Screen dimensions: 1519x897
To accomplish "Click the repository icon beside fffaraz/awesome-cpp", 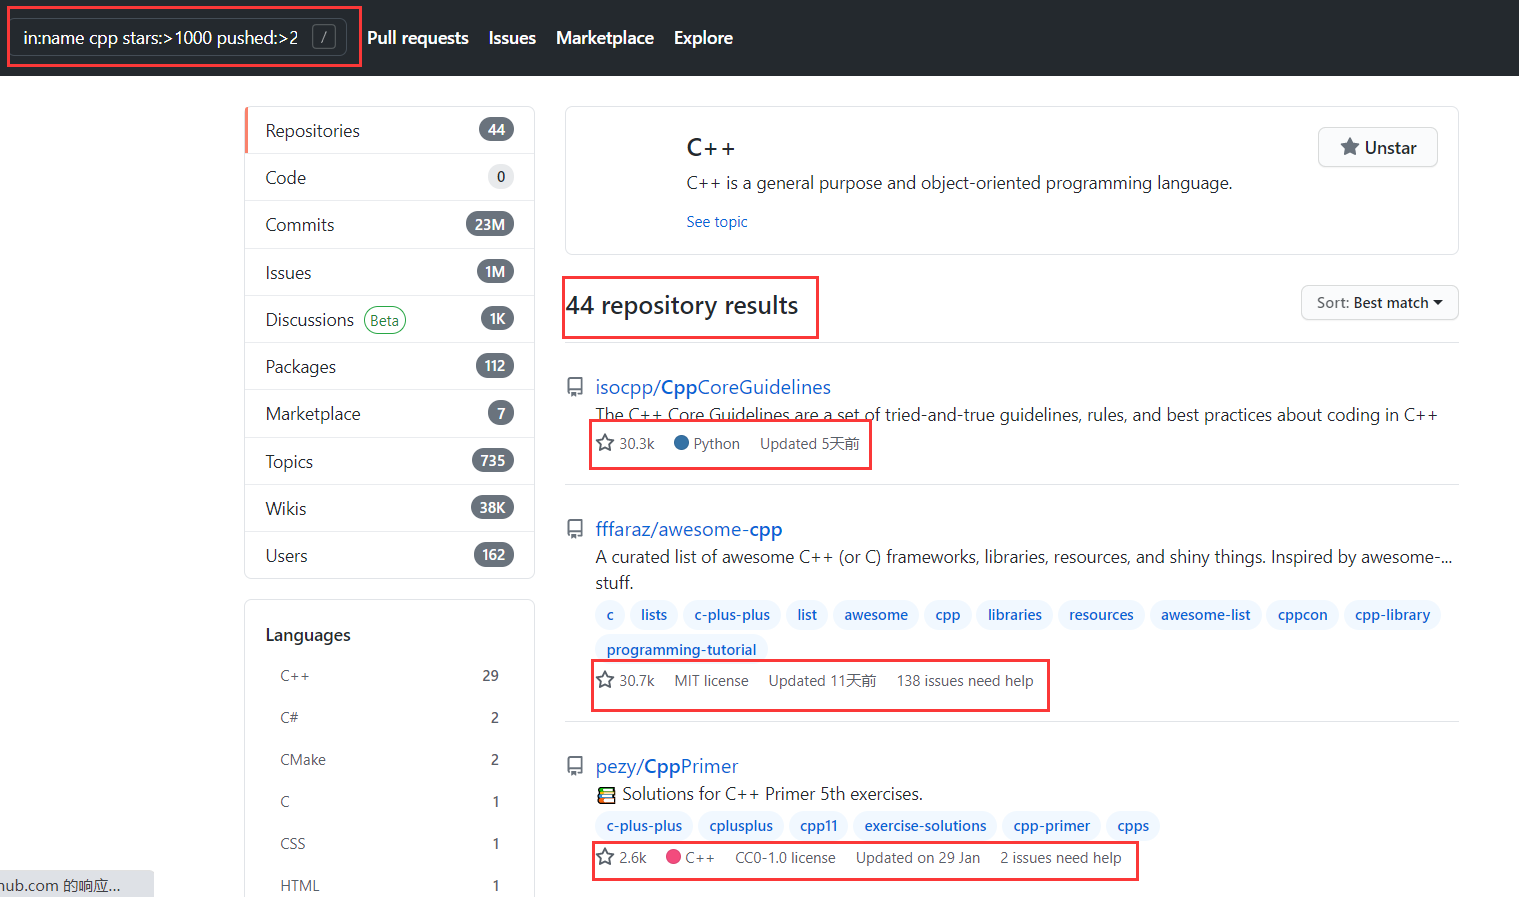I will 575,528.
